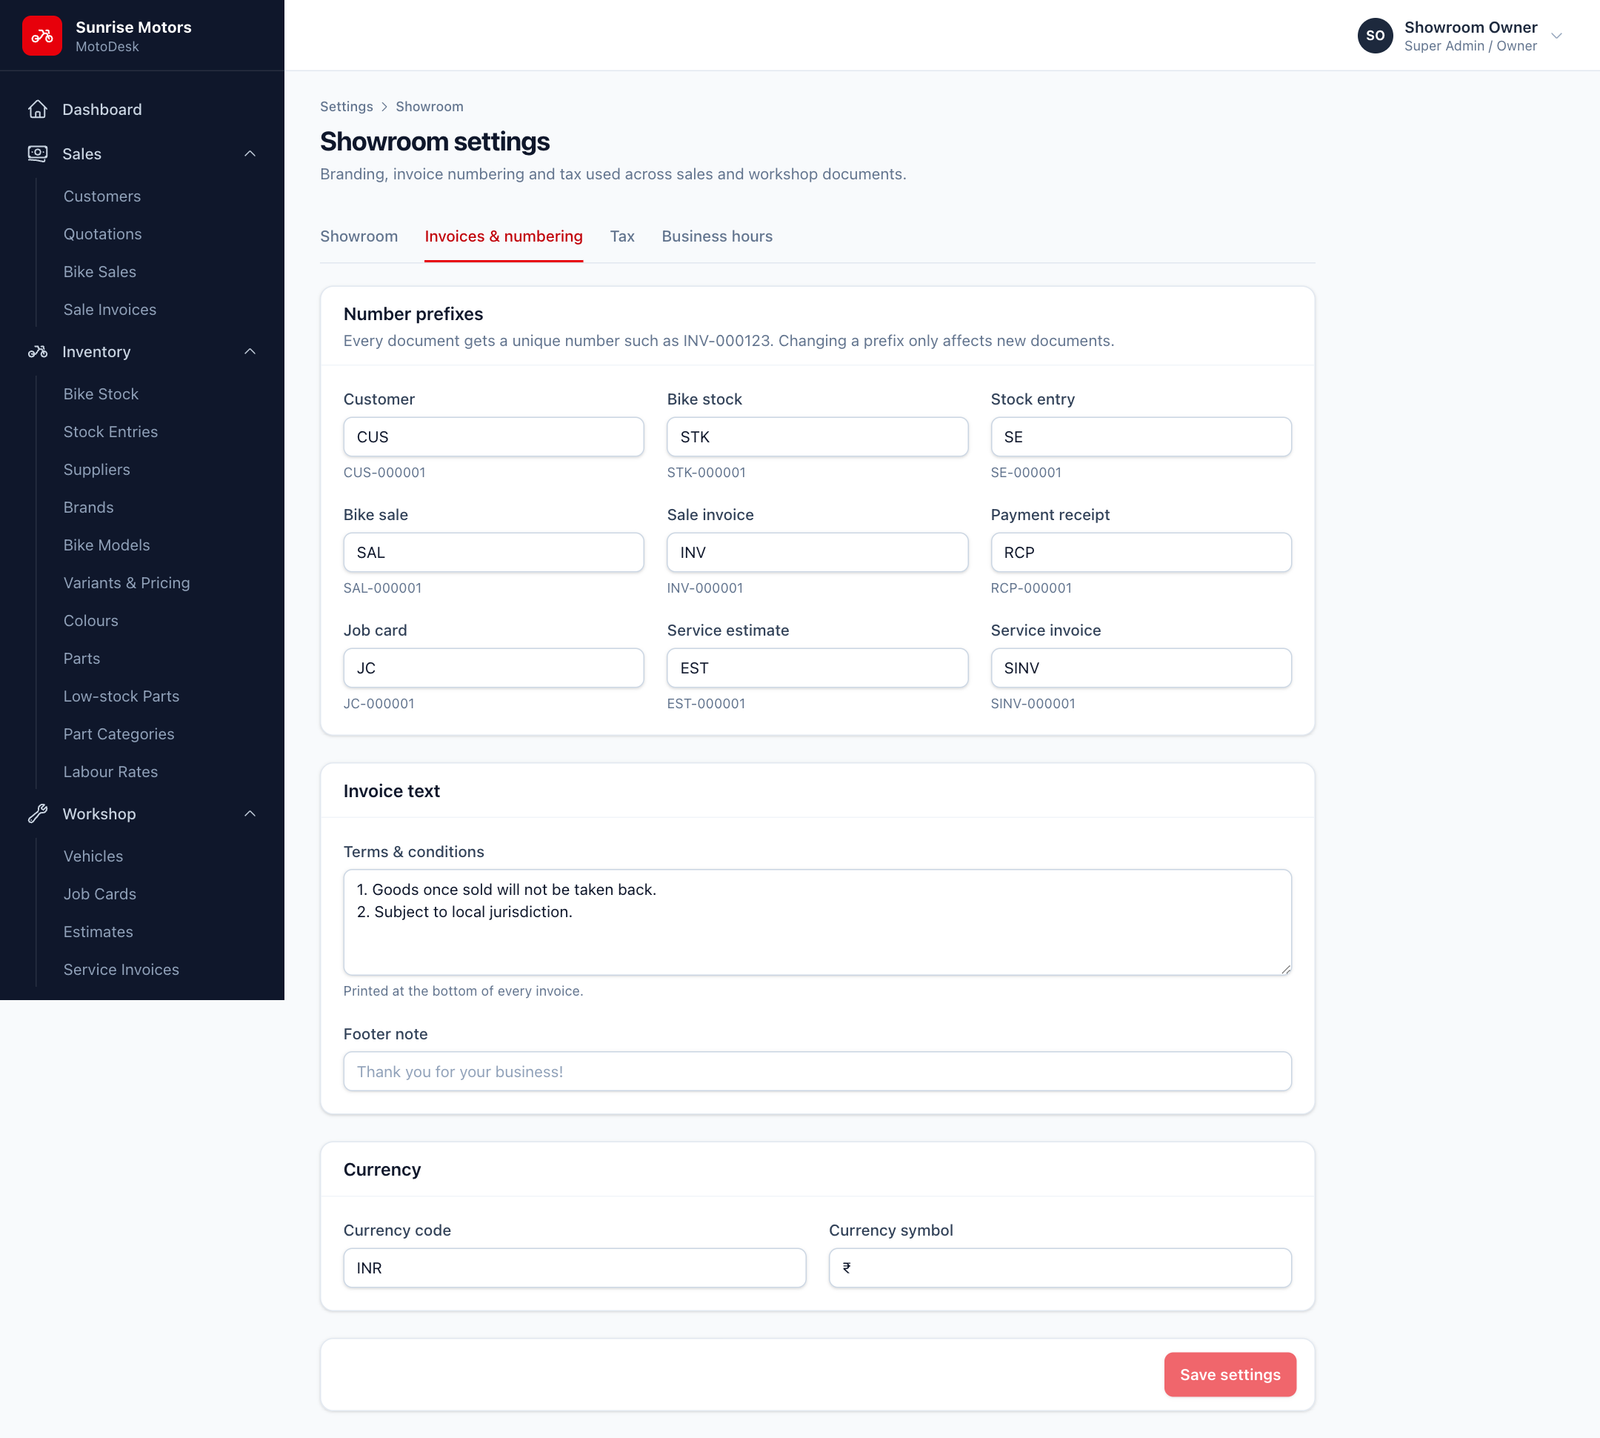
Task: Open the Business hours tab
Action: (x=717, y=237)
